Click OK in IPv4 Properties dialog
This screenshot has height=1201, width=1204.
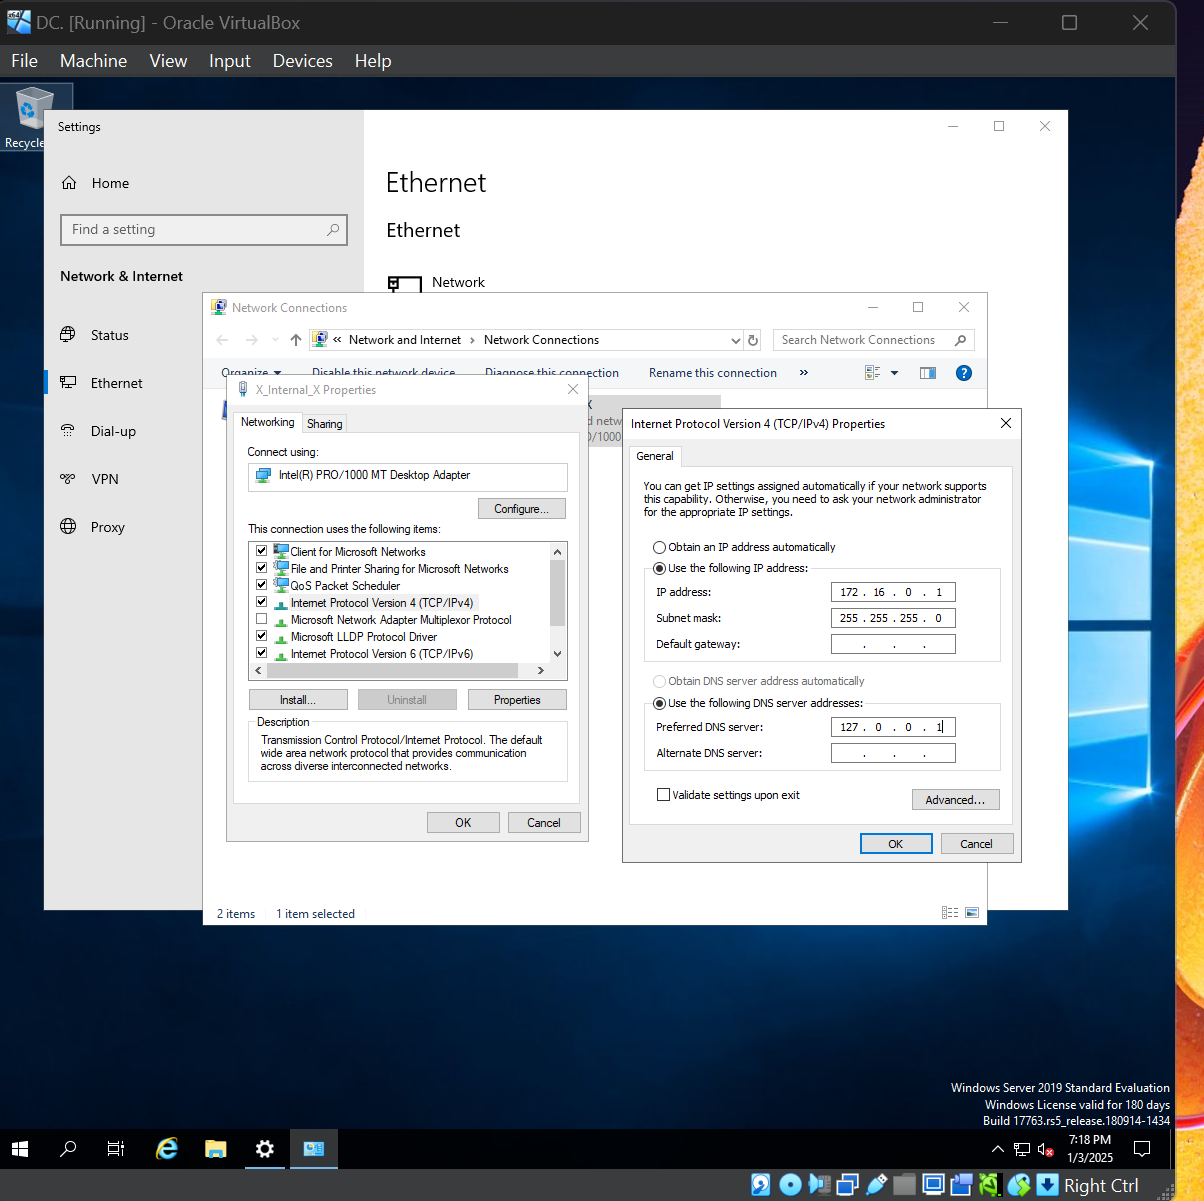point(896,844)
